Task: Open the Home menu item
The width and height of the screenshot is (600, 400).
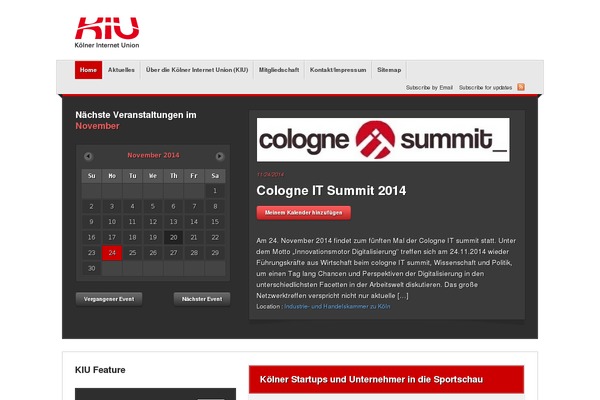Action: pyautogui.click(x=88, y=70)
